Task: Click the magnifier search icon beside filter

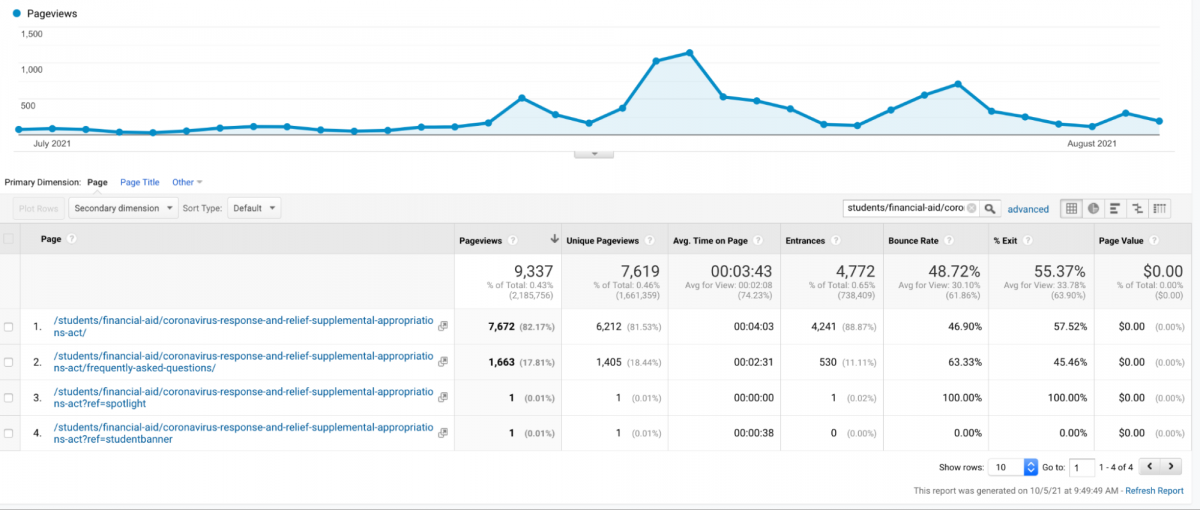Action: pos(990,208)
